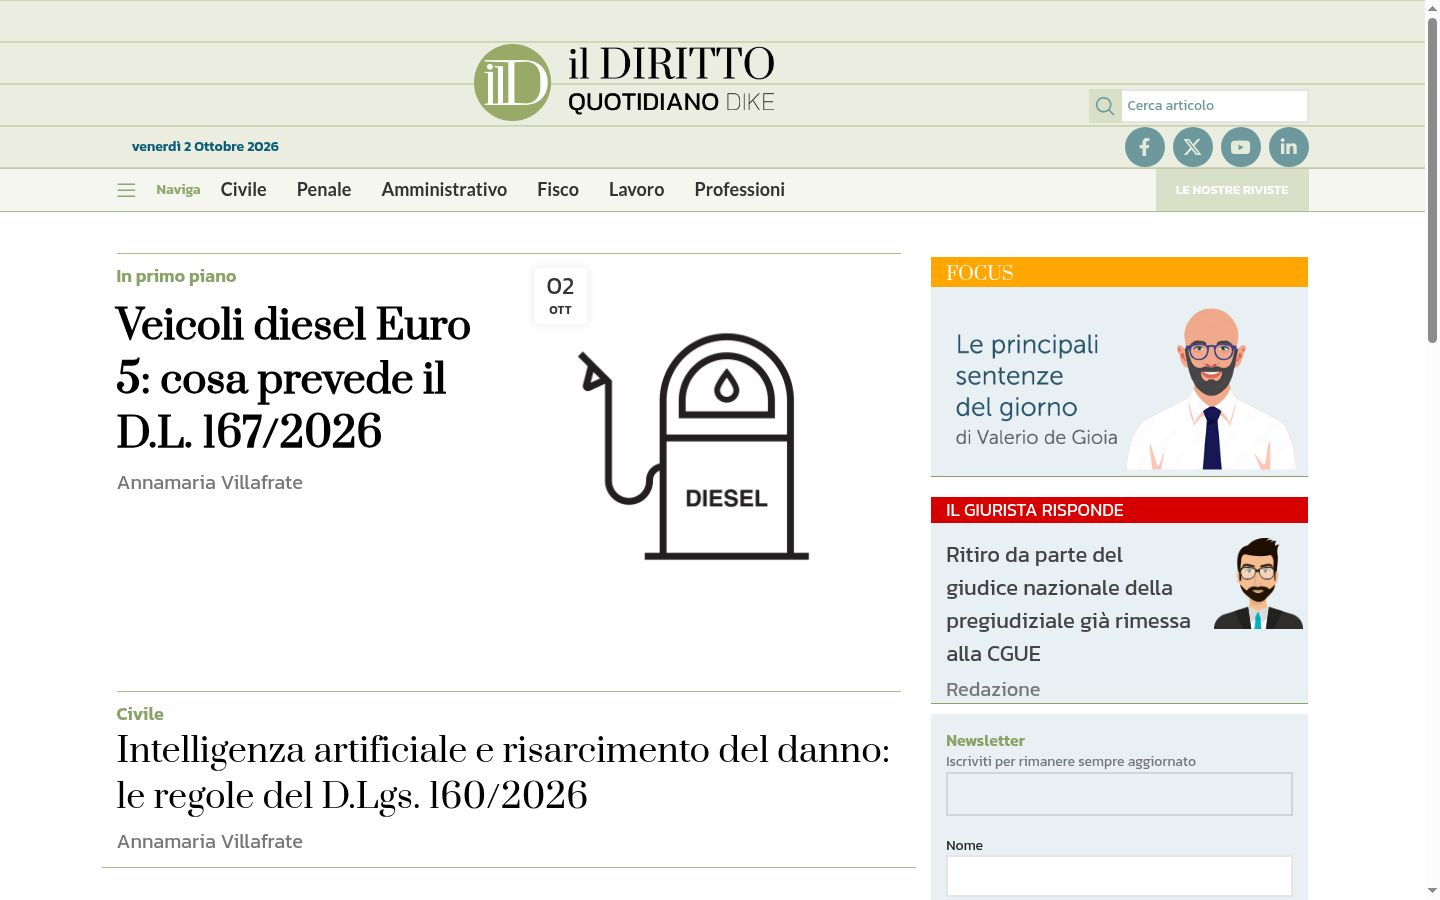Click the diesel fuel pump illustration
Image resolution: width=1440 pixels, height=900 pixels.
click(694, 446)
